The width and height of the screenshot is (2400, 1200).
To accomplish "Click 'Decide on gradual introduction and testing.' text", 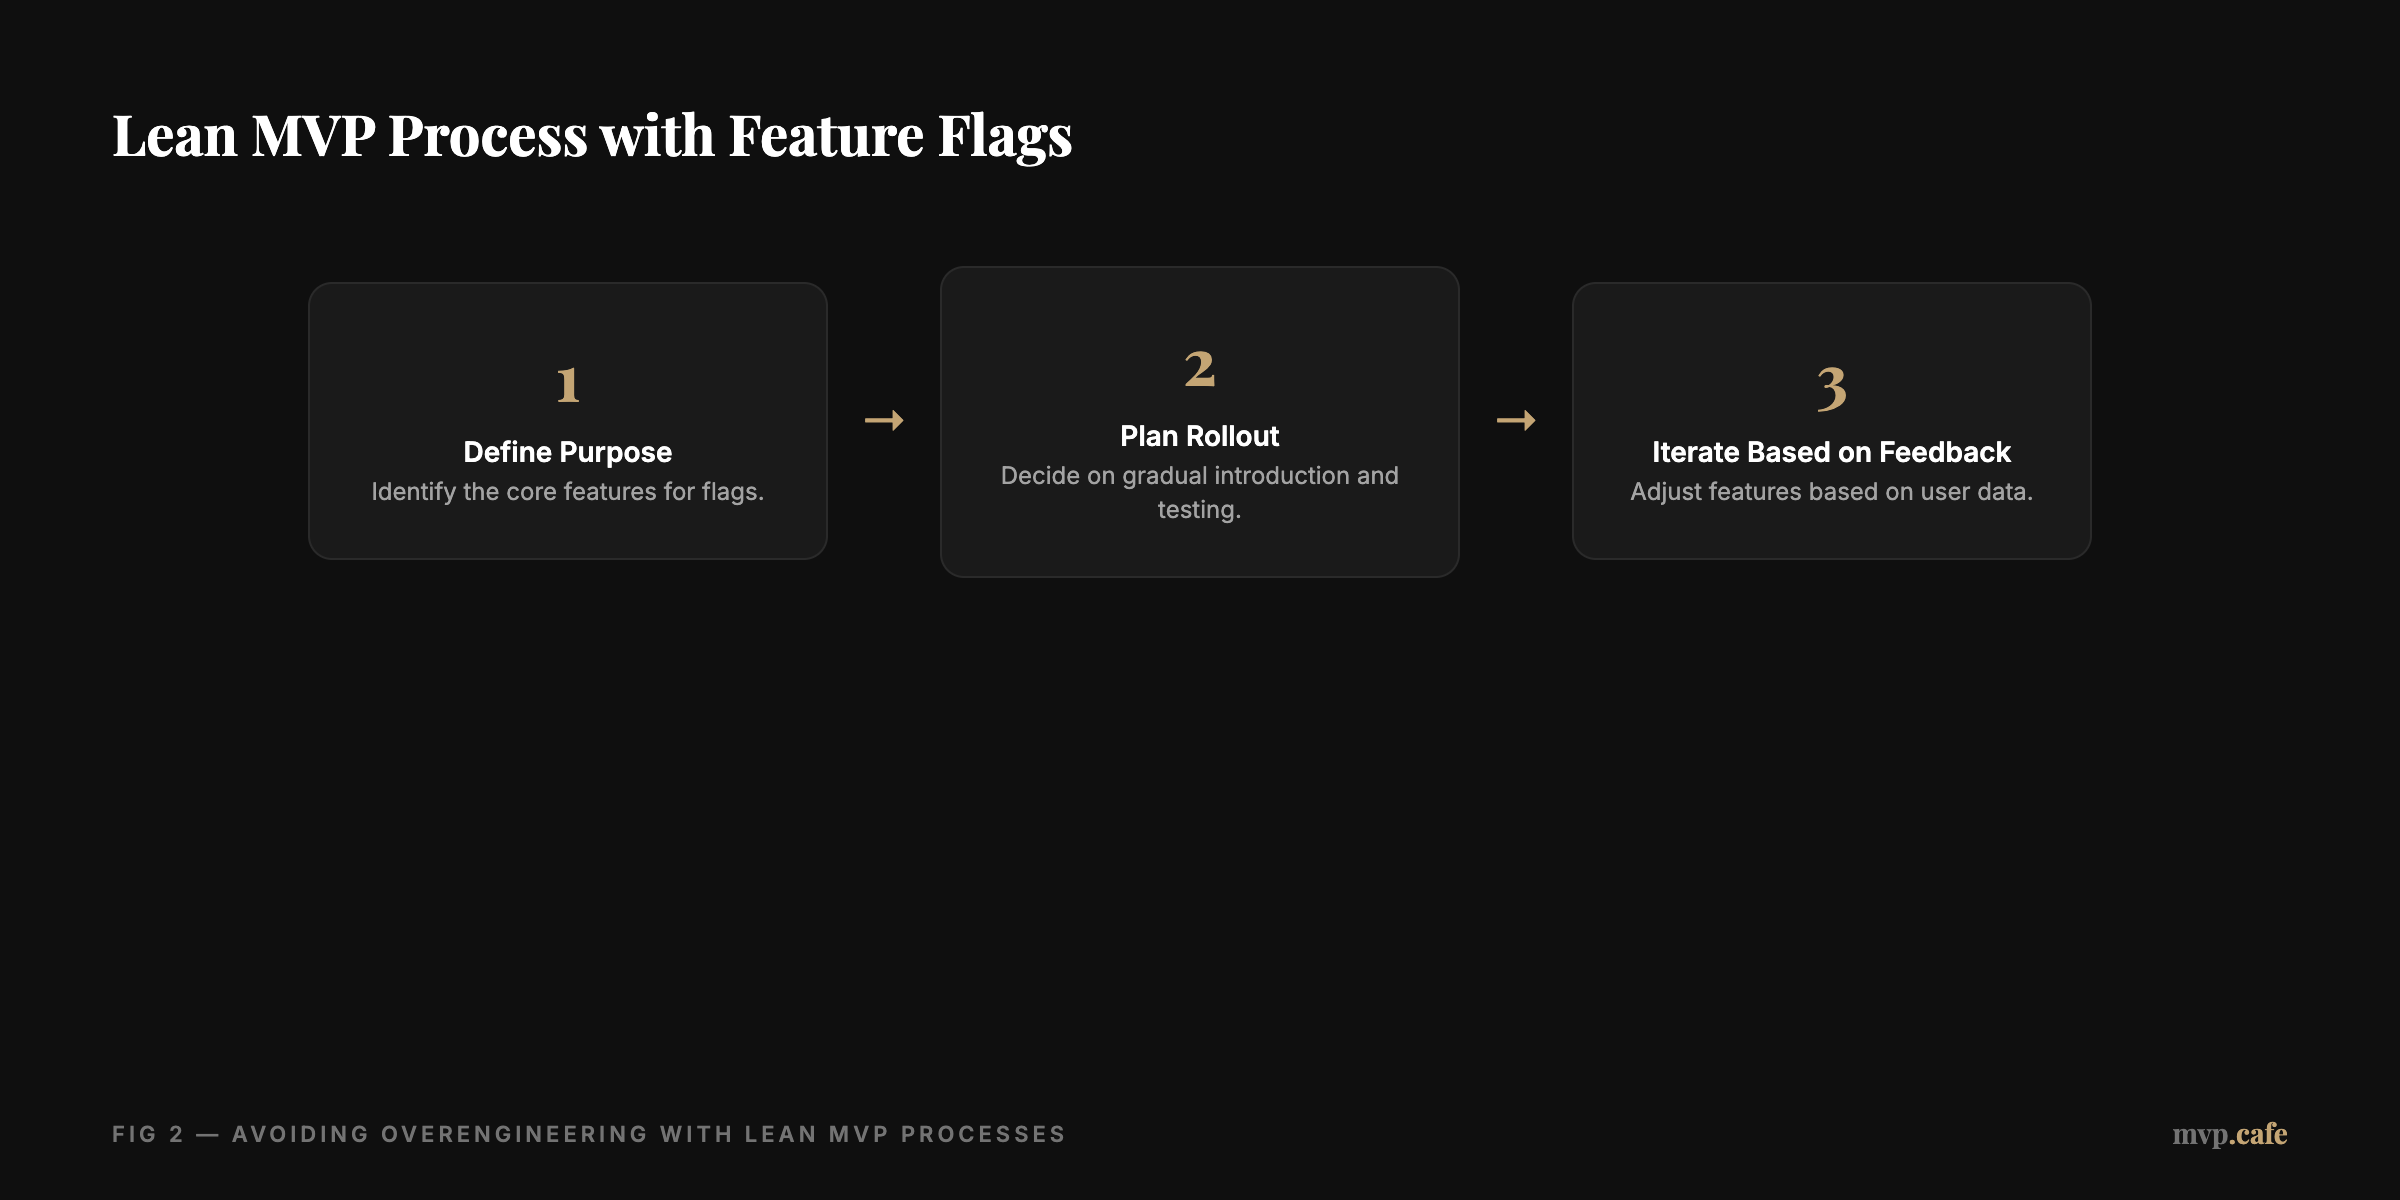I will pos(1200,492).
